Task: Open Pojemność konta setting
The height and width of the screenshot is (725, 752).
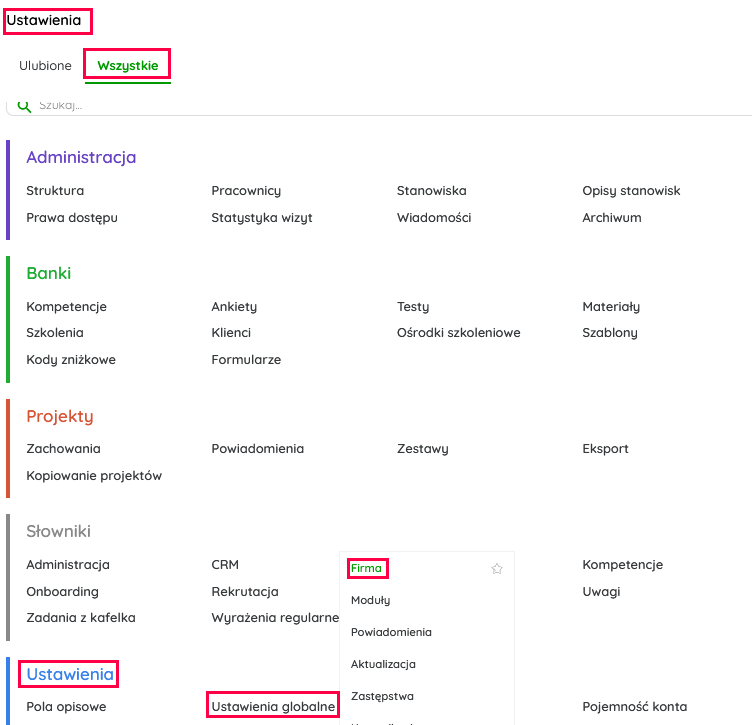Action: pyautogui.click(x=634, y=707)
